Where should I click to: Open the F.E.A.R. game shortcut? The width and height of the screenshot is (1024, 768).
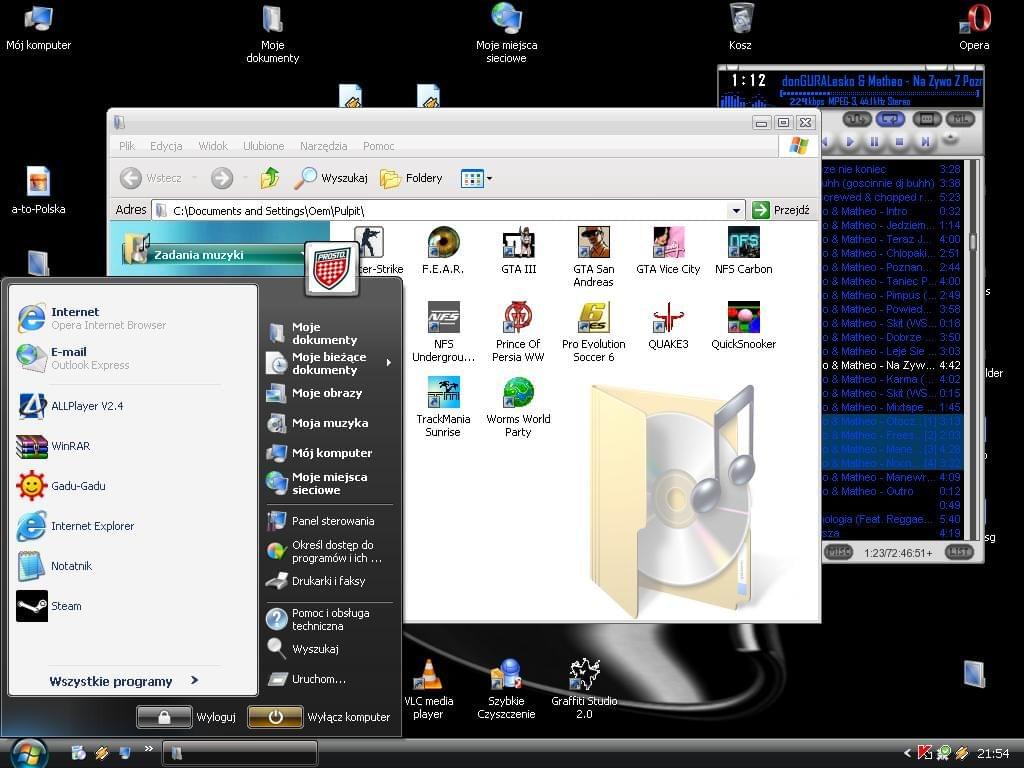point(443,250)
